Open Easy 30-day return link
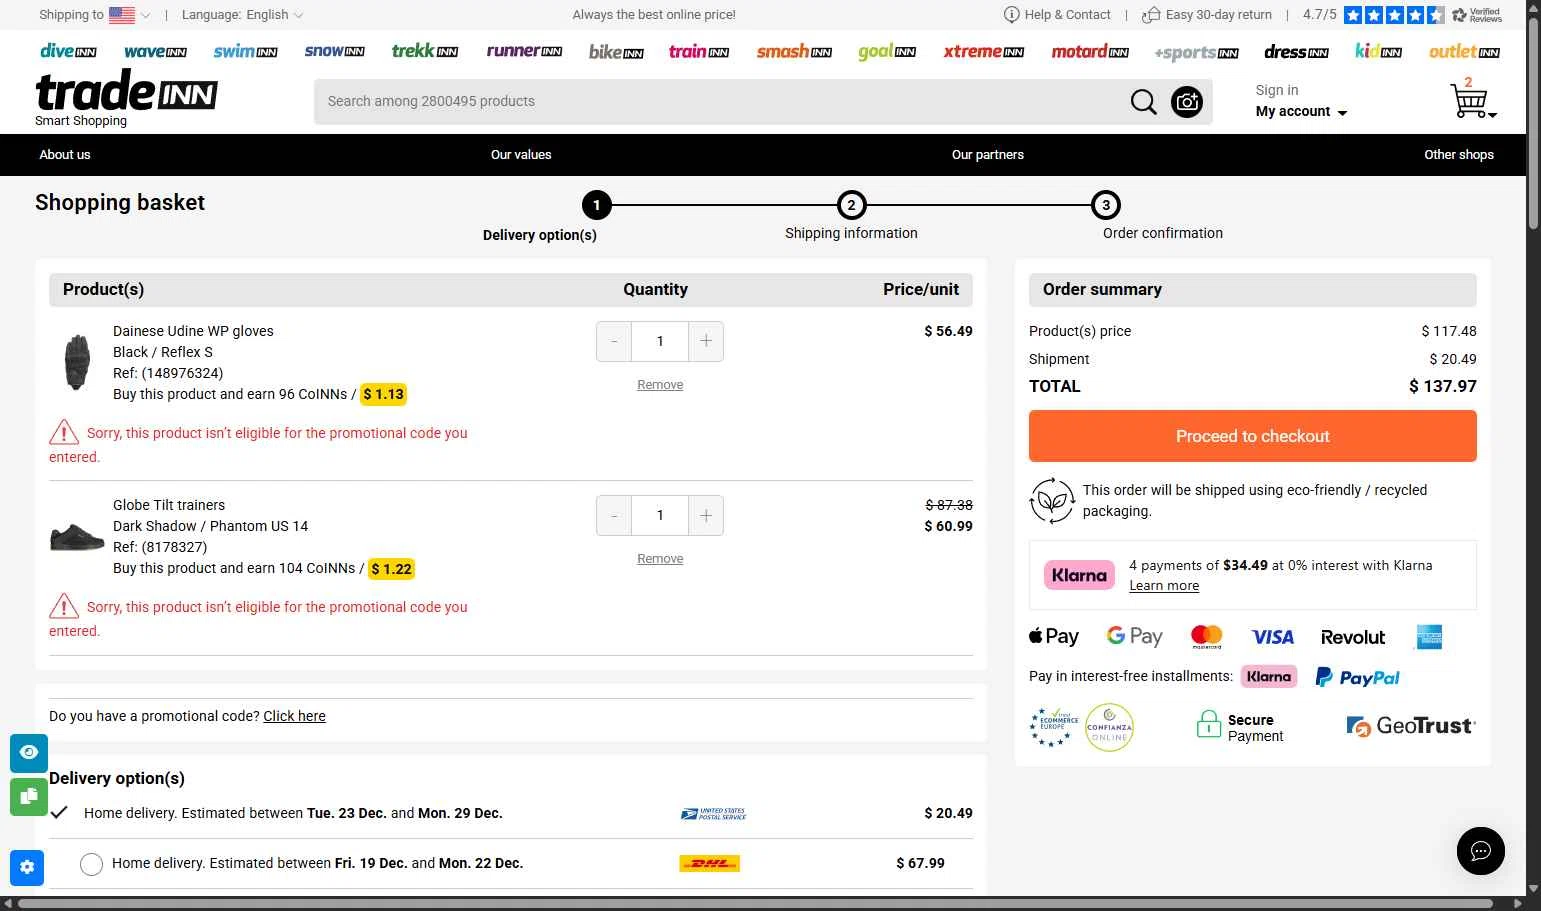 click(x=1207, y=14)
